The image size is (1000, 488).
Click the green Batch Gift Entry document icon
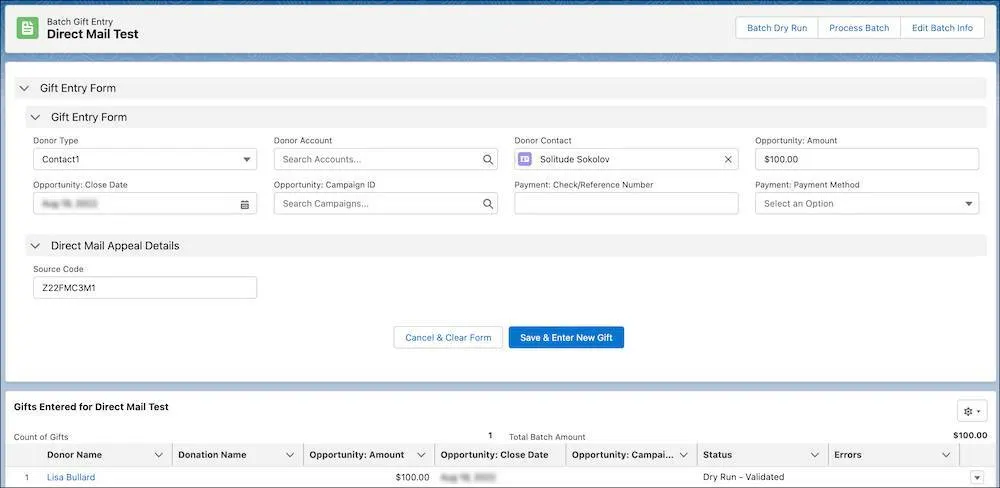click(x=27, y=28)
